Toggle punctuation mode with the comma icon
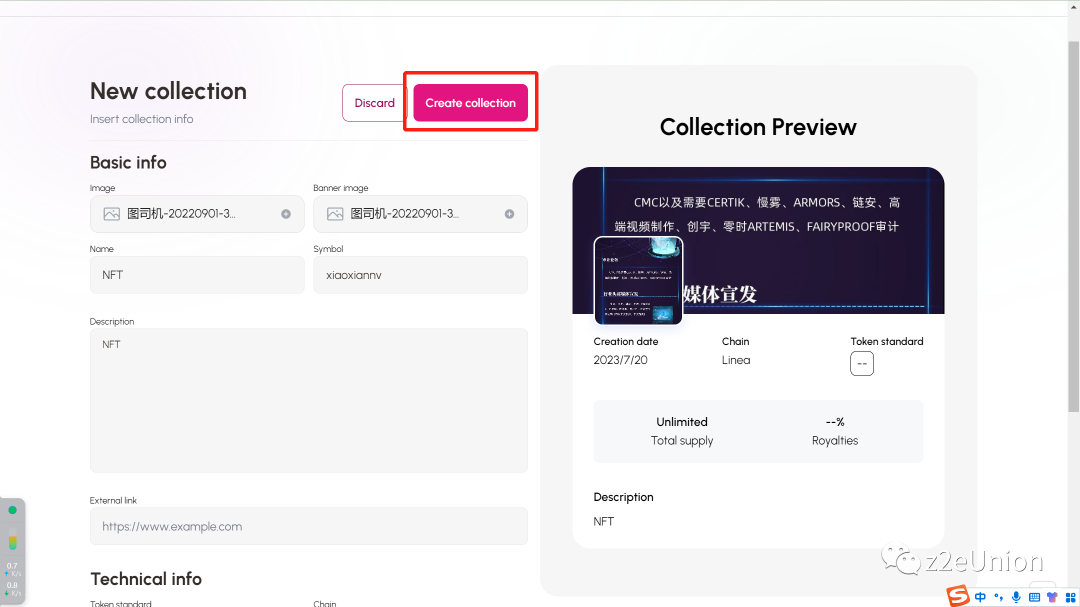 pyautogui.click(x=998, y=597)
